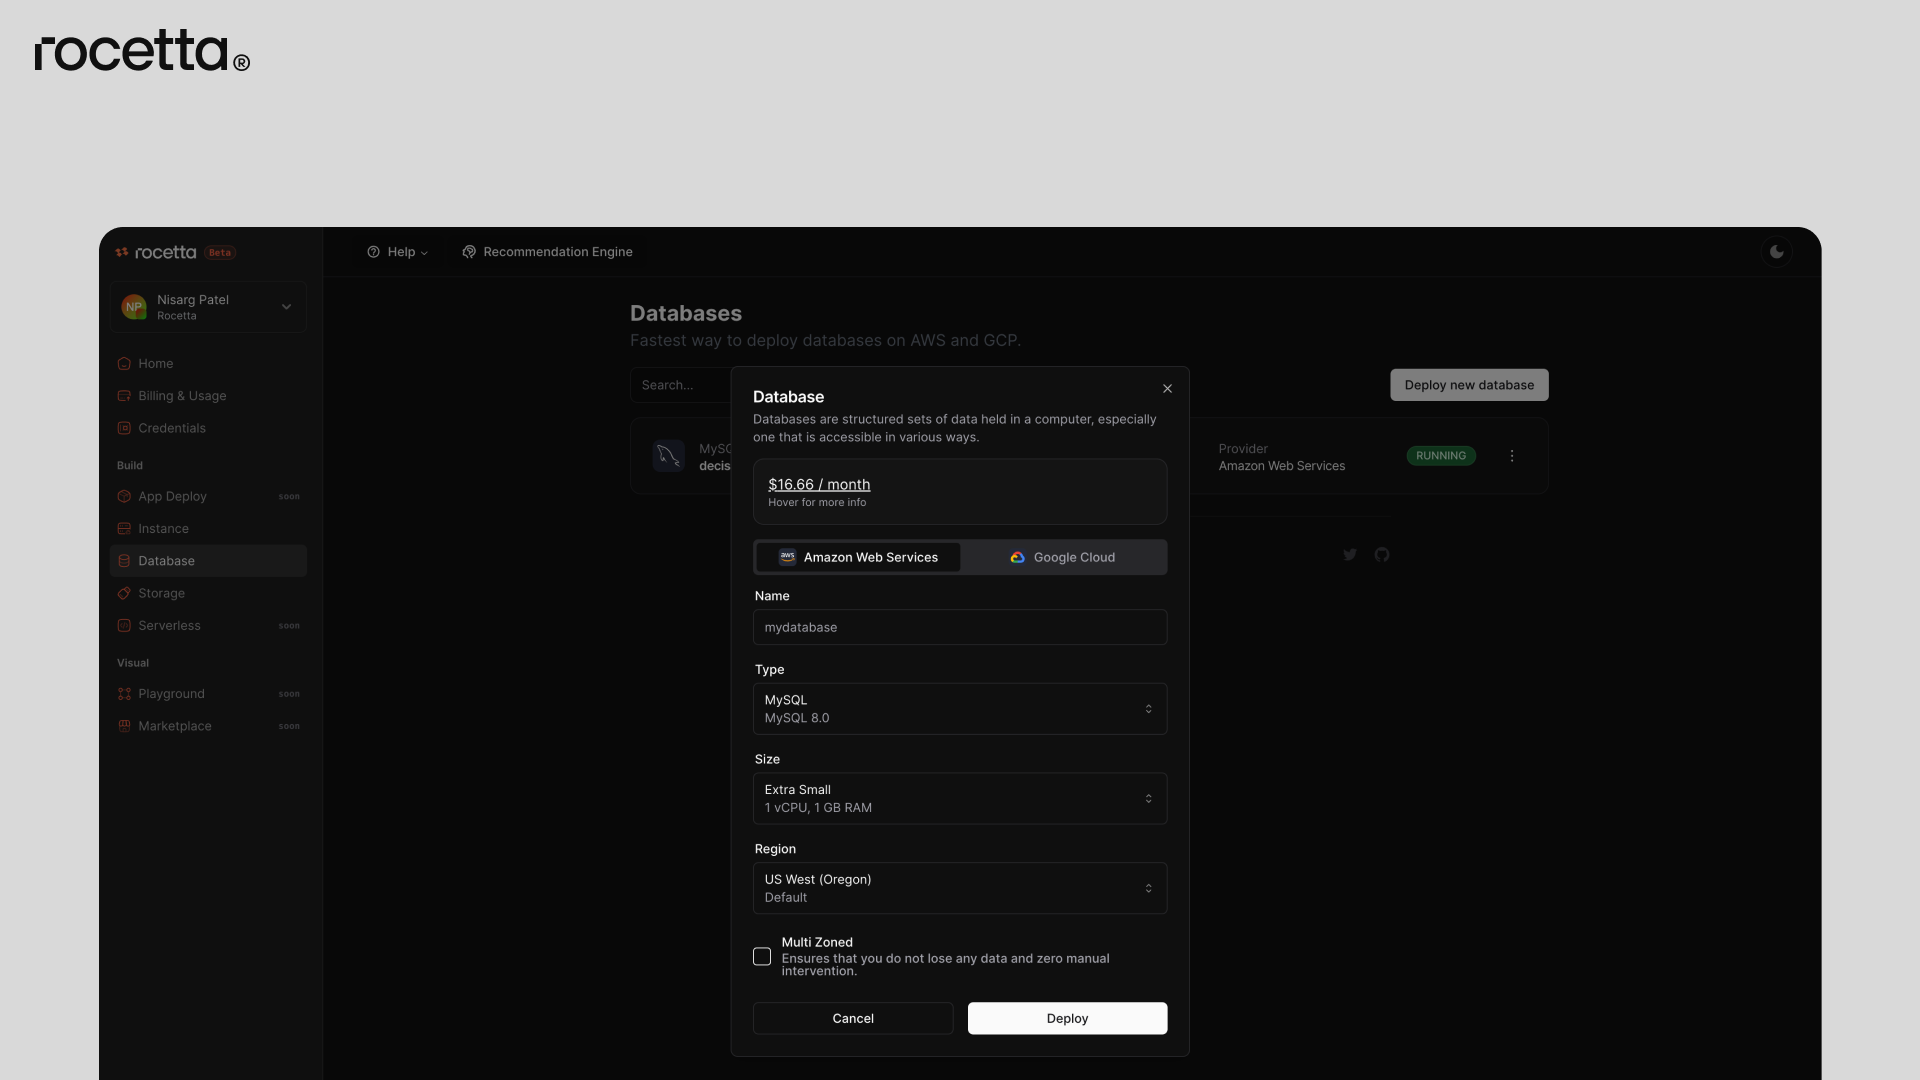1920x1080 pixels.
Task: Open the Type dropdown showing MySQL
Action: pos(960,709)
